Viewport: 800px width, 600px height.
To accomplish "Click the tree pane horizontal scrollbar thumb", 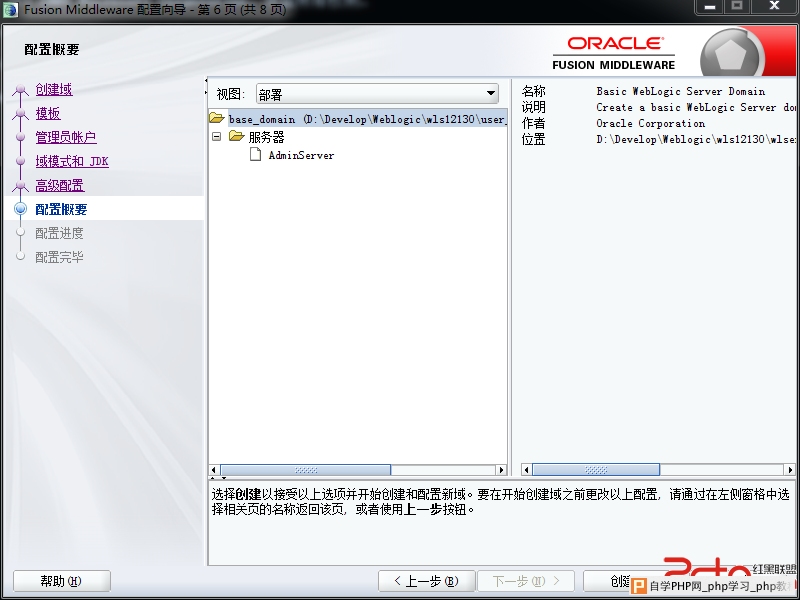I will pos(306,470).
